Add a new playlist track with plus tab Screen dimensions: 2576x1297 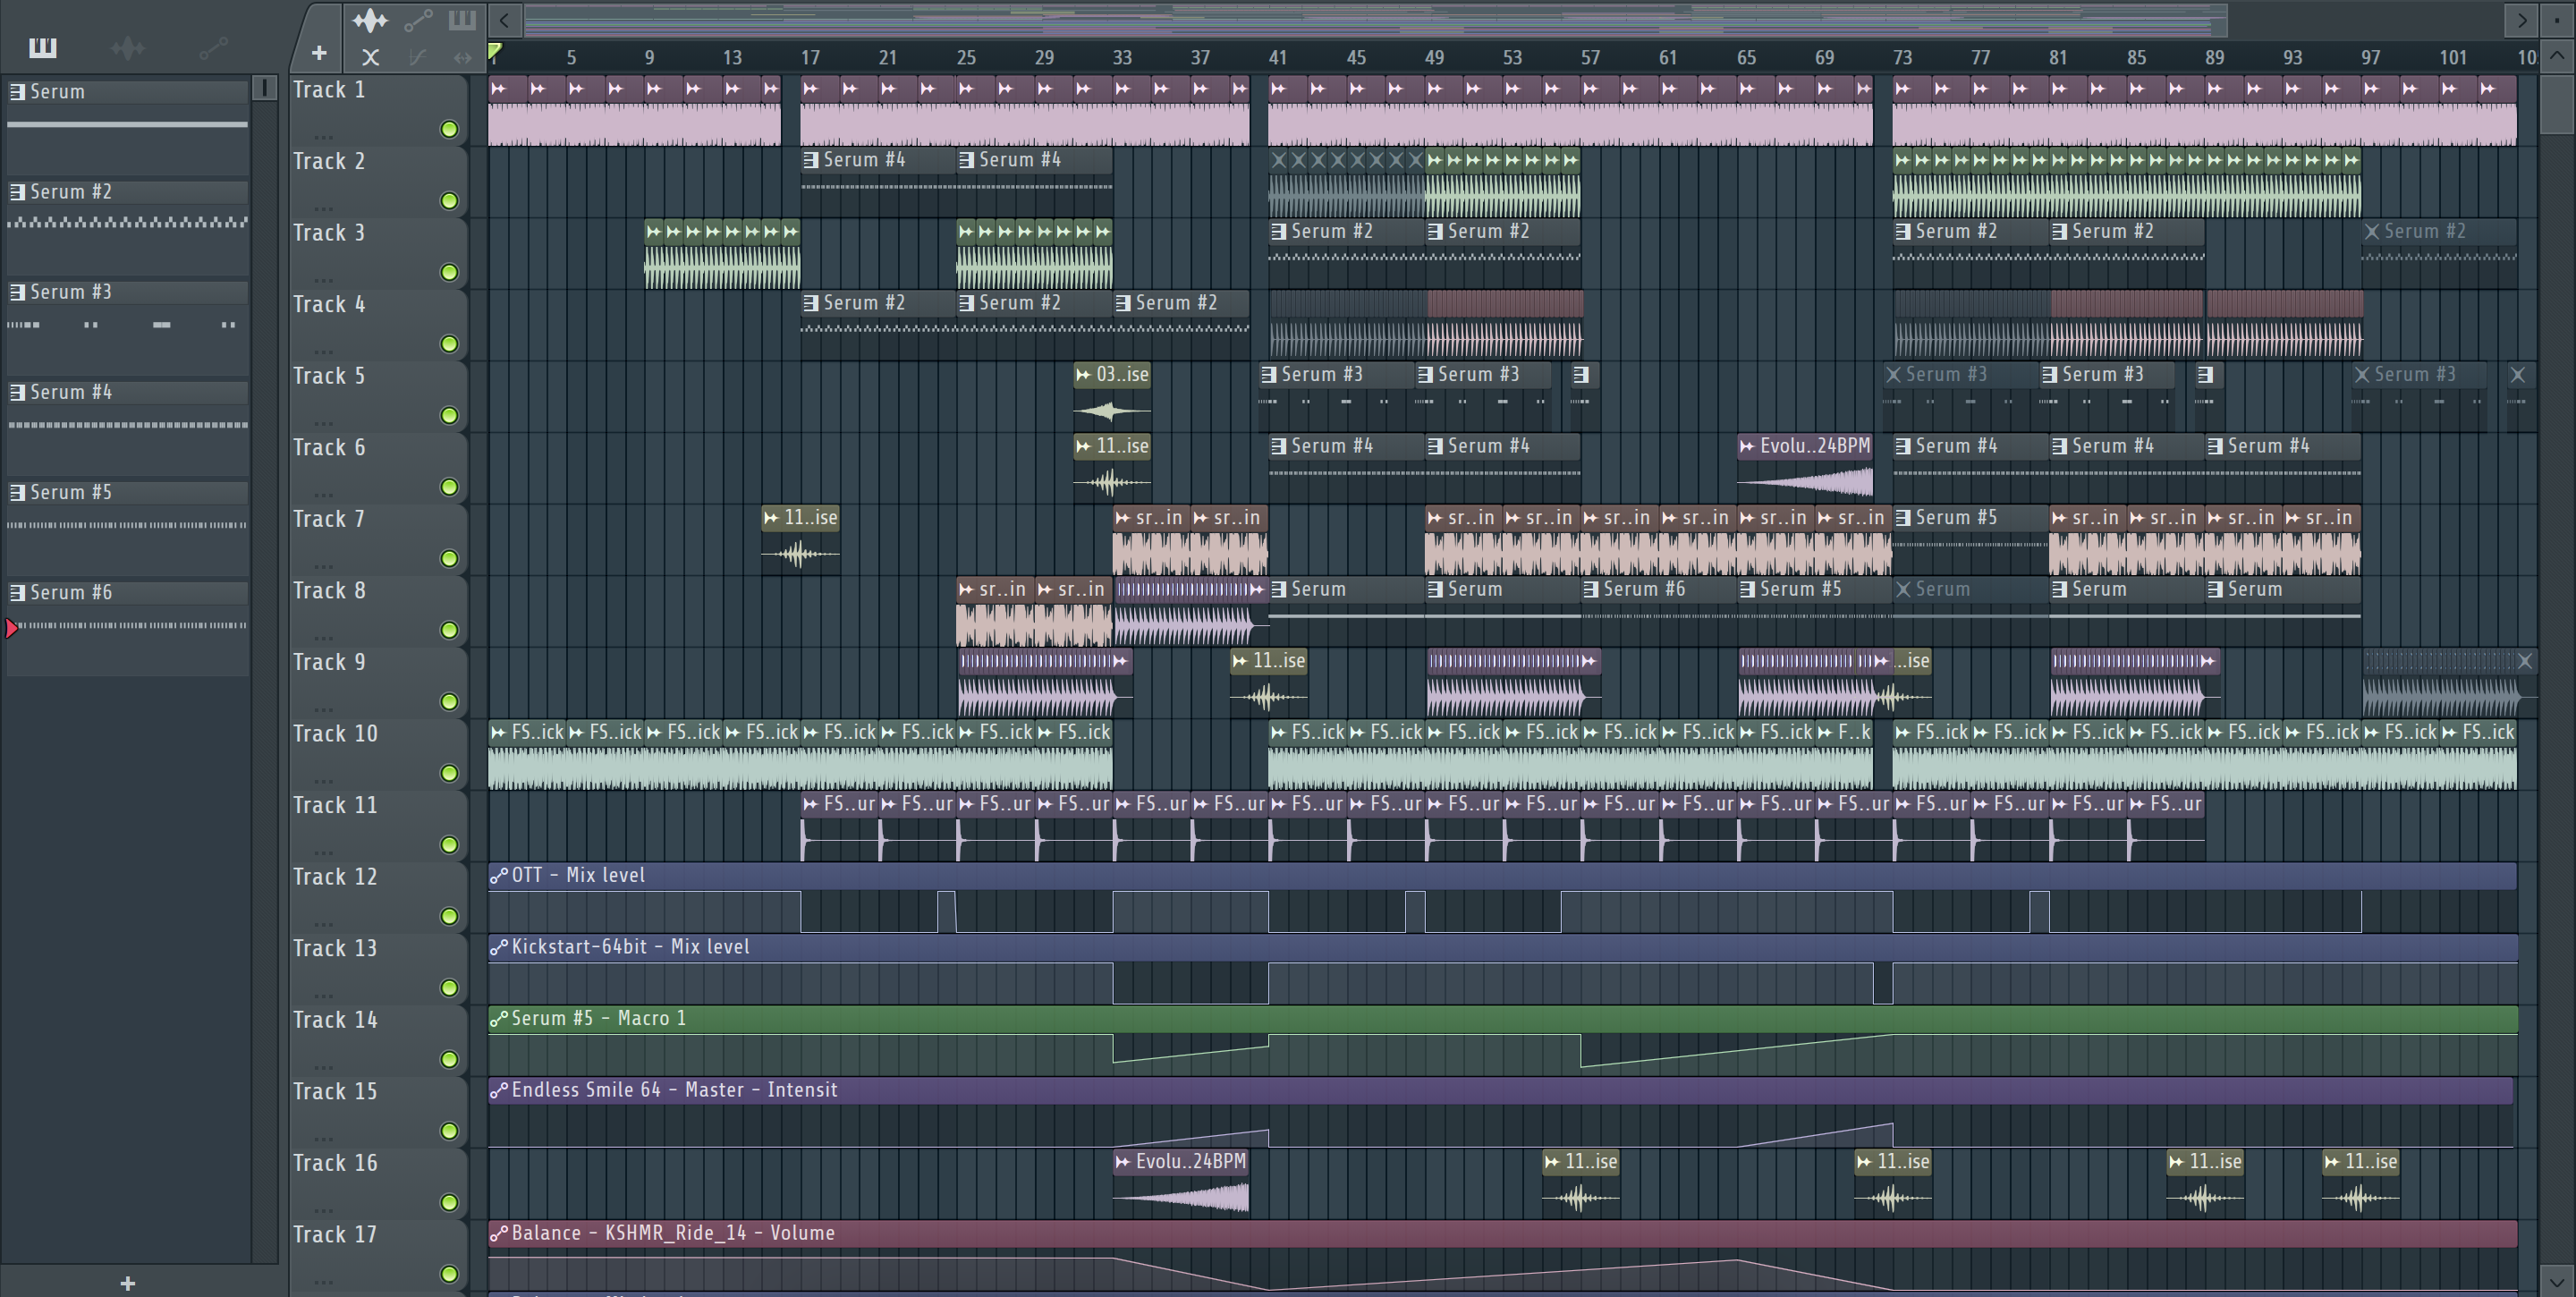click(318, 53)
